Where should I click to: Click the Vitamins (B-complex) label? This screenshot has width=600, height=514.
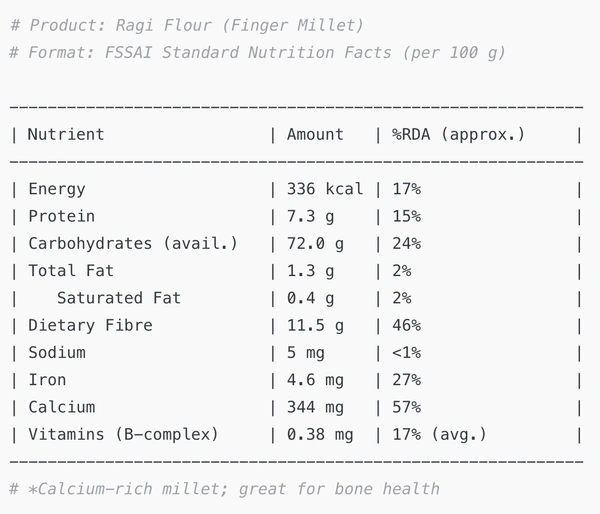coord(123,434)
